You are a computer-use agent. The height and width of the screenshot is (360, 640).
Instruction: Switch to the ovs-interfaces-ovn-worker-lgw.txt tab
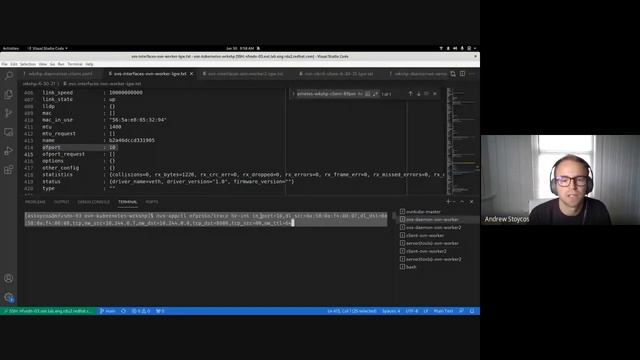[x=150, y=74]
